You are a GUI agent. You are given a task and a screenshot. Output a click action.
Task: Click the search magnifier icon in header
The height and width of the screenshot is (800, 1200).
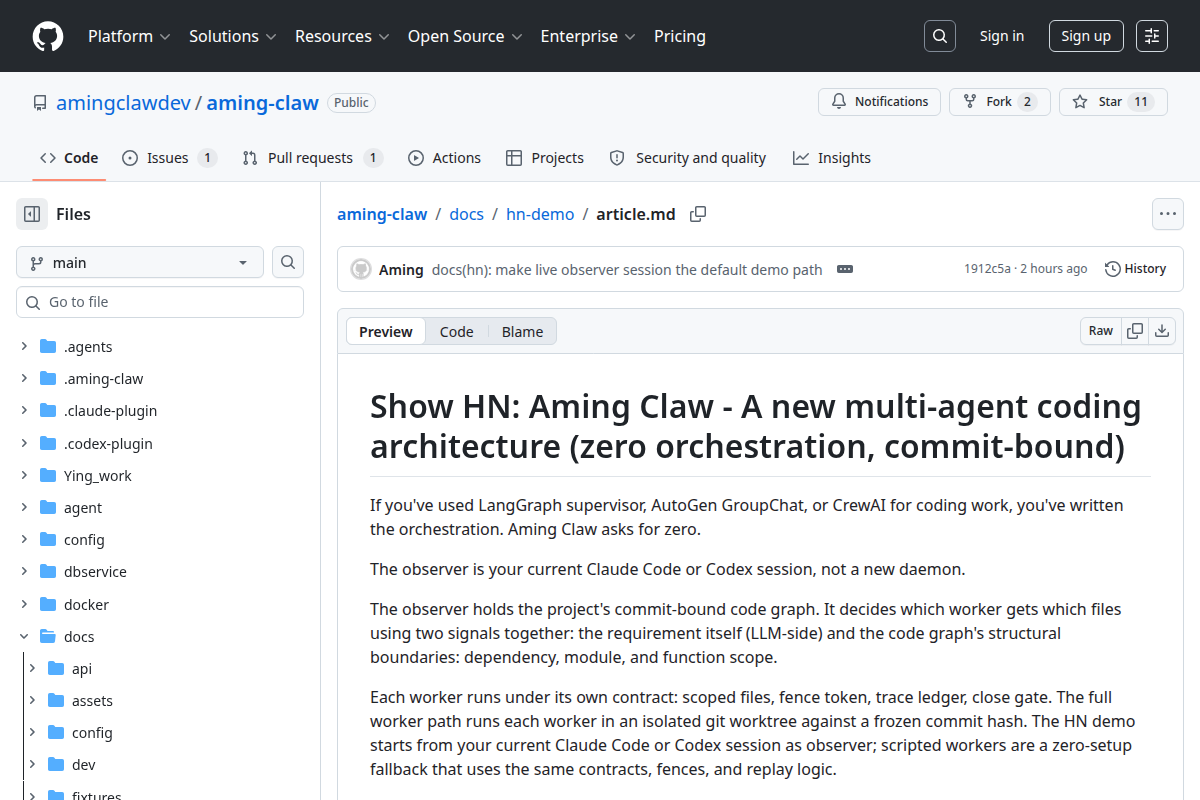pyautogui.click(x=939, y=36)
